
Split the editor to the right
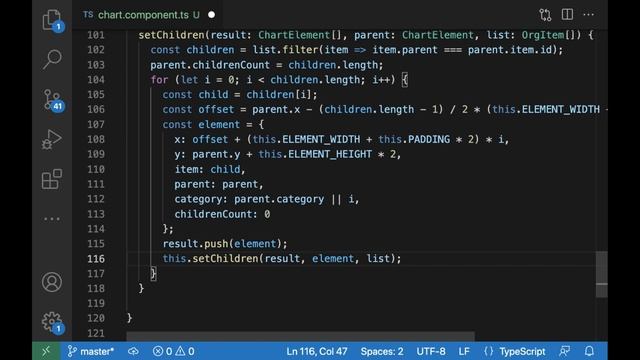[x=567, y=14]
